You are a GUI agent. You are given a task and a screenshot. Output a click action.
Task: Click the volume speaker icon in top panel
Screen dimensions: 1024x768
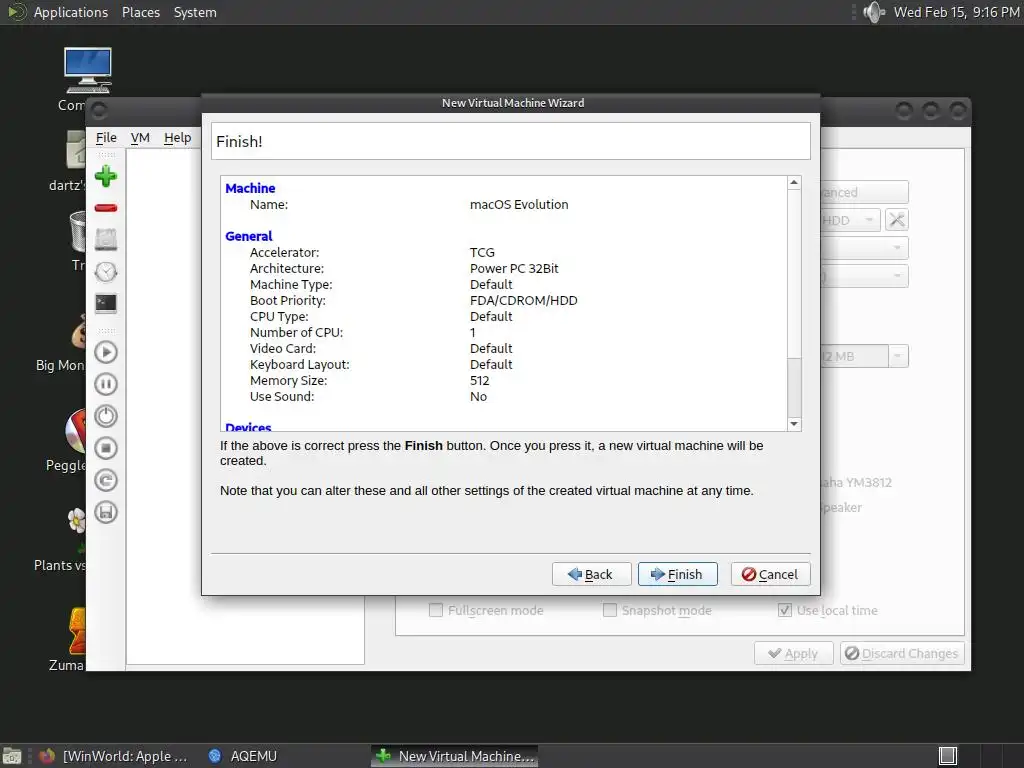[x=873, y=12]
